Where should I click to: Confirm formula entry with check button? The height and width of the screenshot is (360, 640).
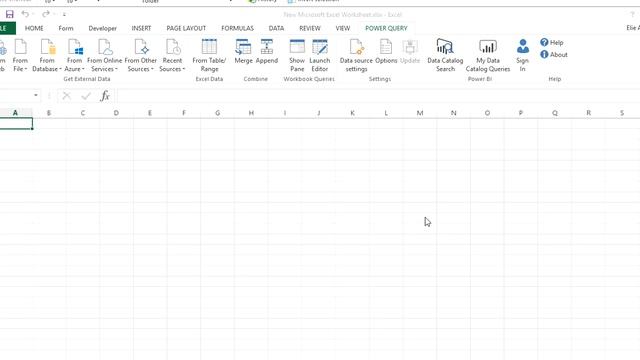tap(86, 96)
